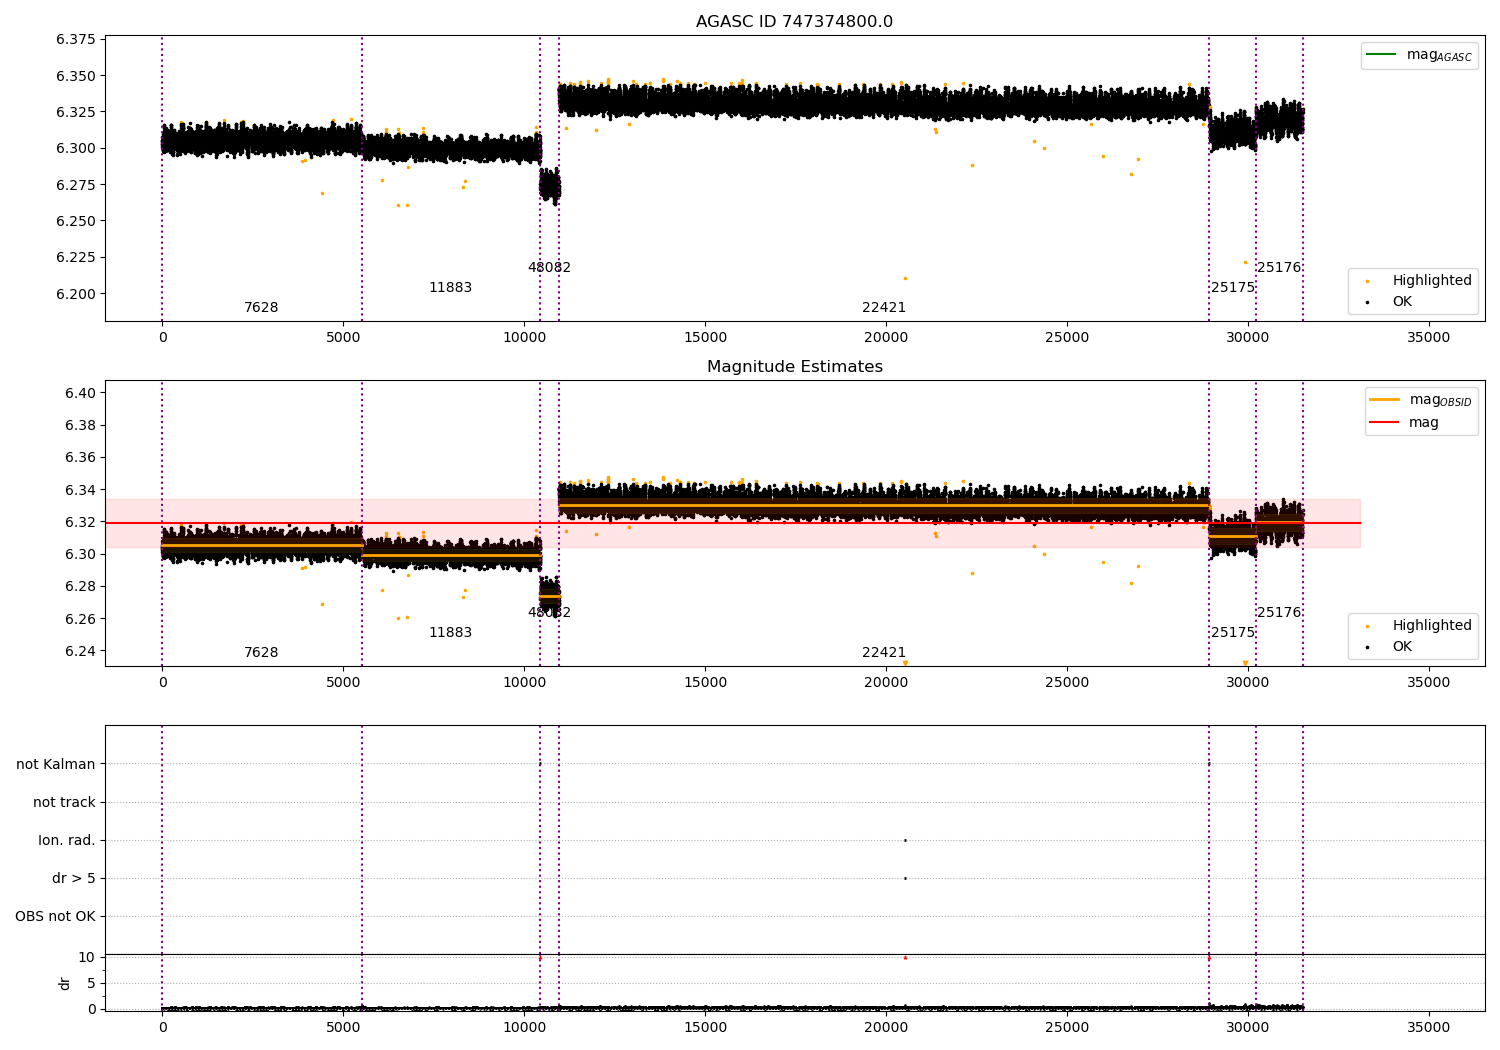Click obsid label '25176' in the top plot
Viewport: 1500px width, 1050px height.
pyautogui.click(x=1279, y=267)
